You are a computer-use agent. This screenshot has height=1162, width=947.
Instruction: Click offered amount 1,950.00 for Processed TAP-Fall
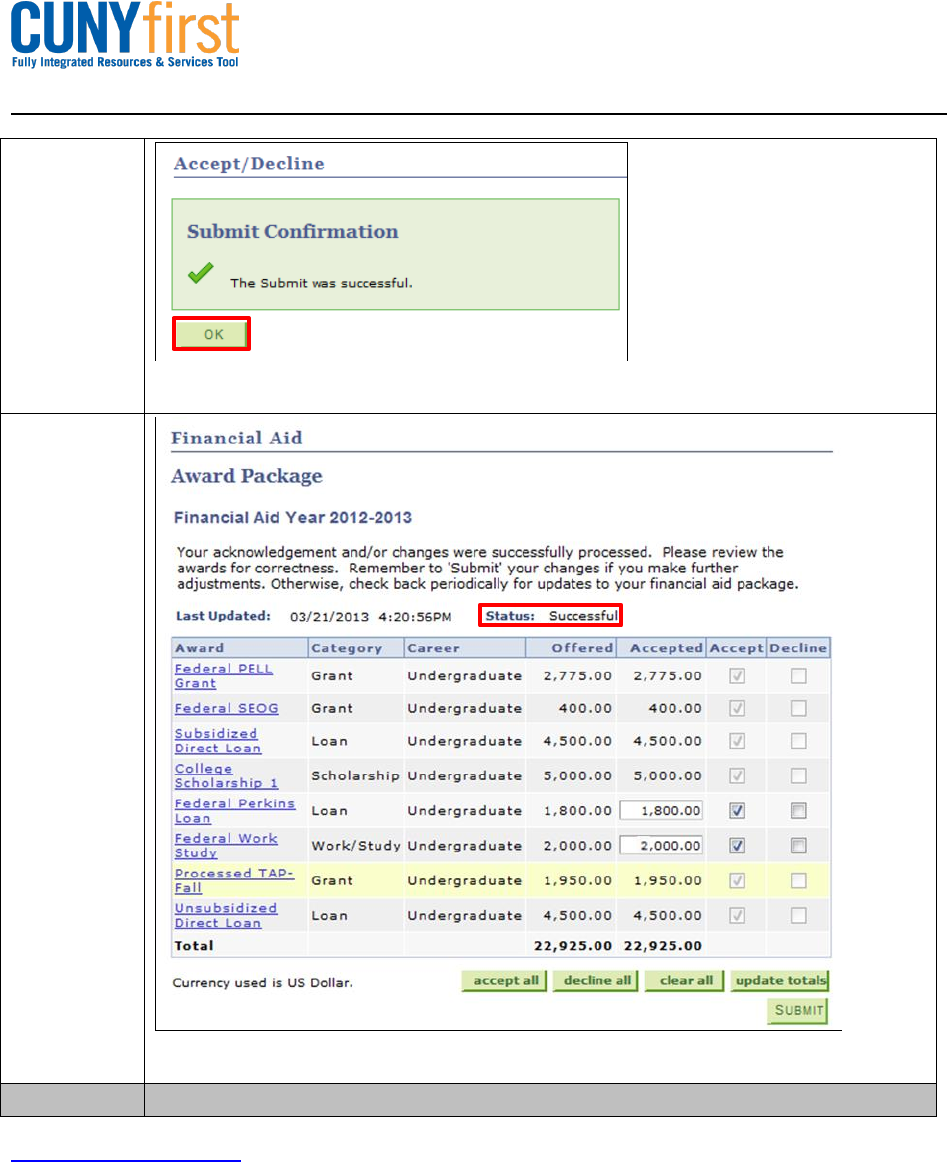(x=578, y=880)
